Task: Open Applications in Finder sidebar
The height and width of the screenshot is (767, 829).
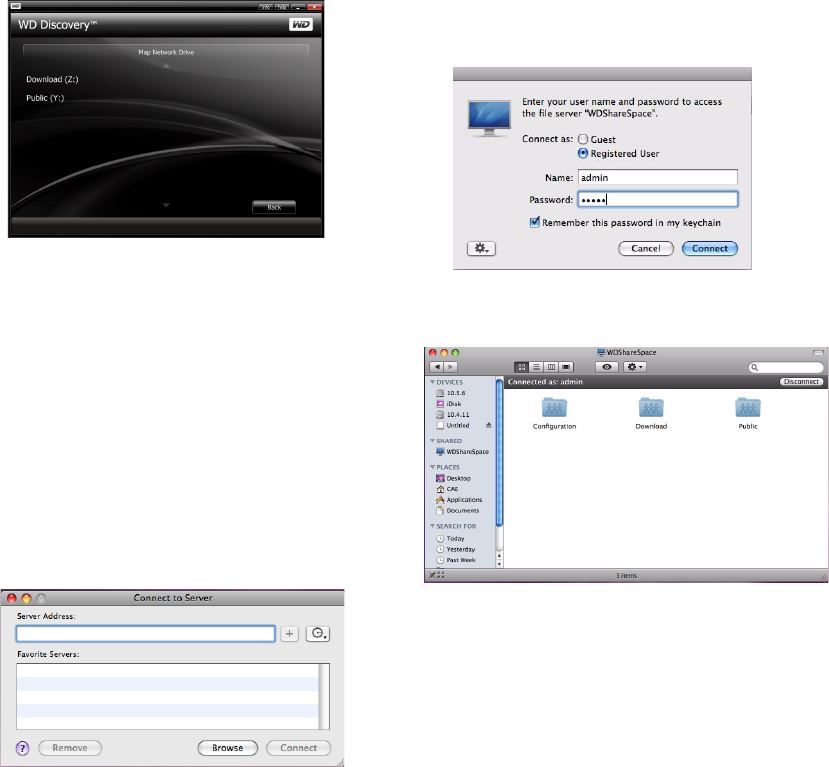Action: pyautogui.click(x=459, y=500)
